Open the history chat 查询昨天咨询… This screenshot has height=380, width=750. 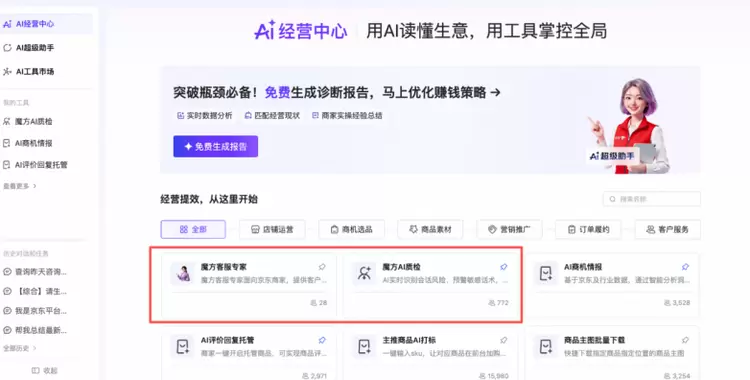35,272
